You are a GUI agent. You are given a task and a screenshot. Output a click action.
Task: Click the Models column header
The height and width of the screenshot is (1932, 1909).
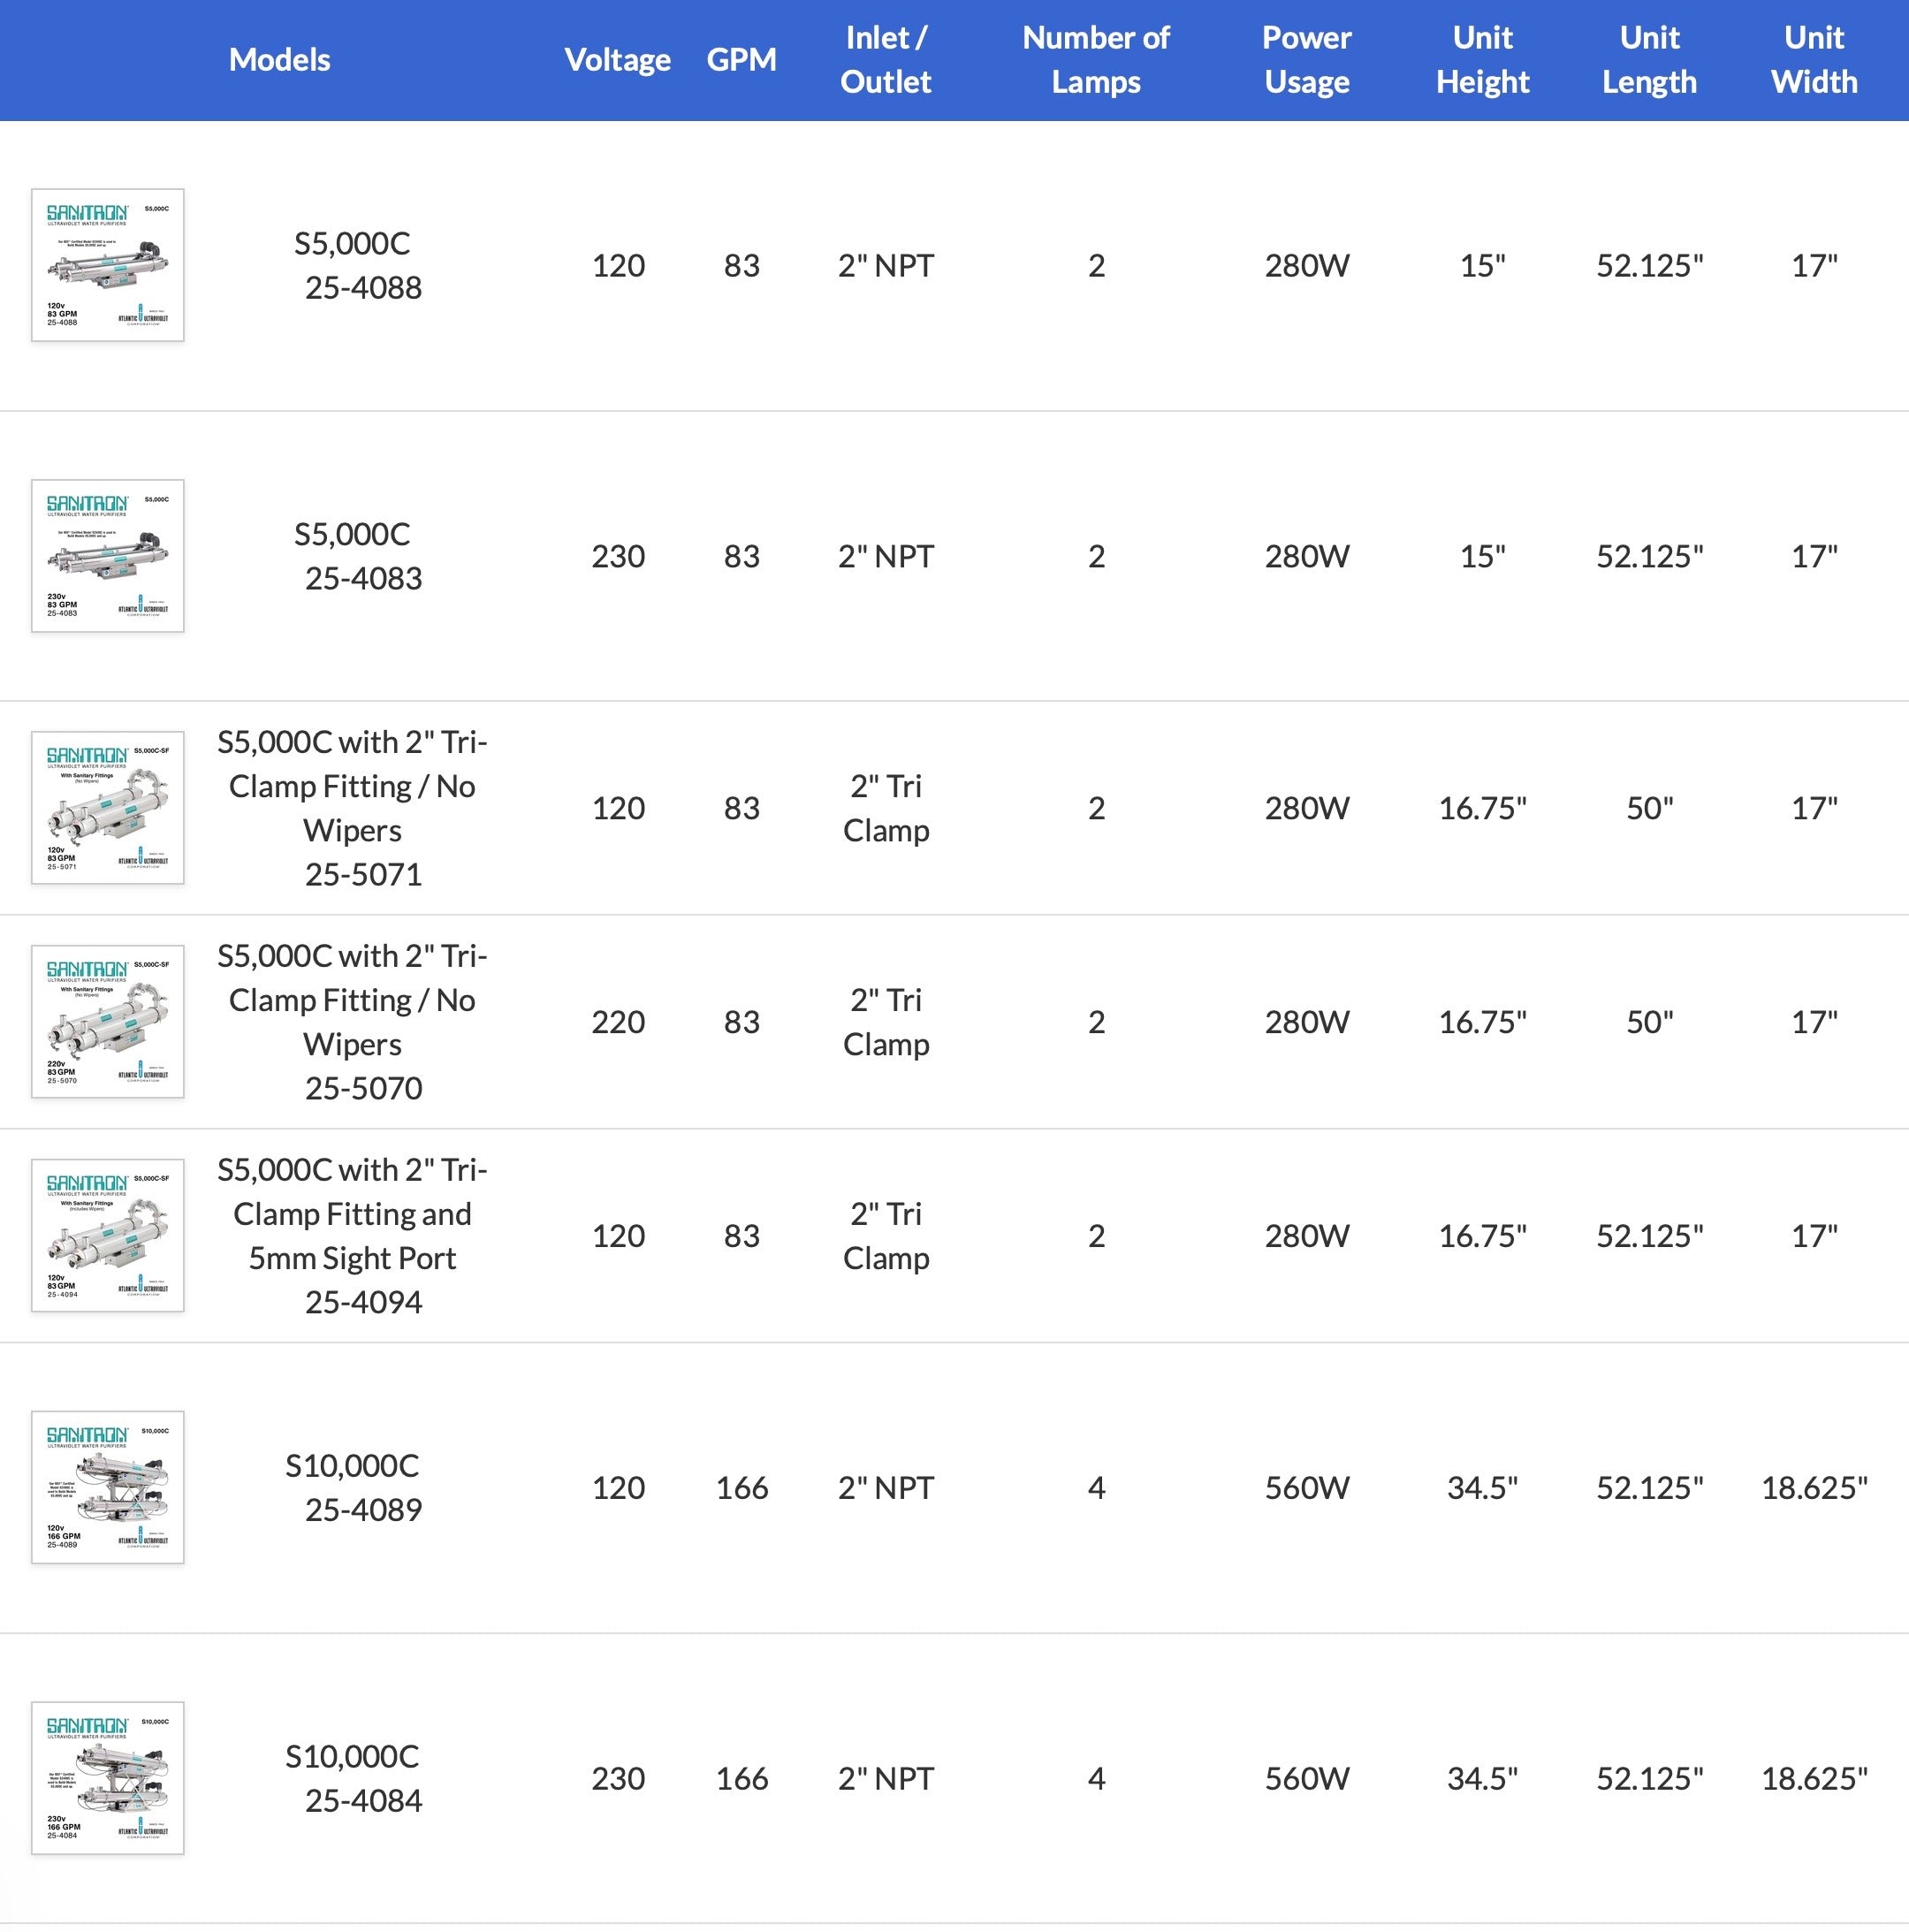279,60
